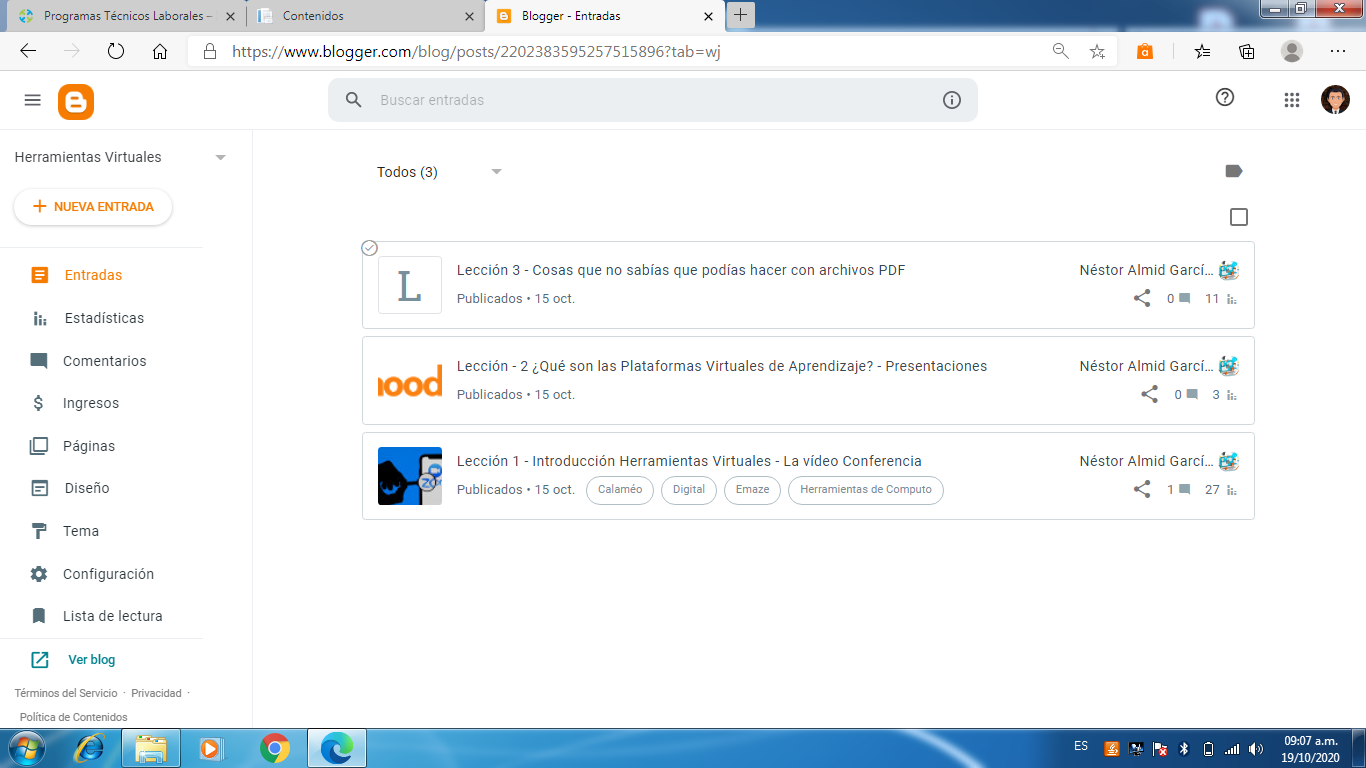The height and width of the screenshot is (768, 1366).
Task: Open the Help question mark icon
Action: tap(1225, 97)
